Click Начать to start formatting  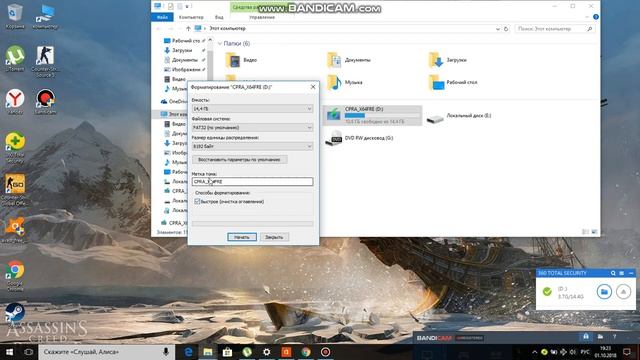242,237
